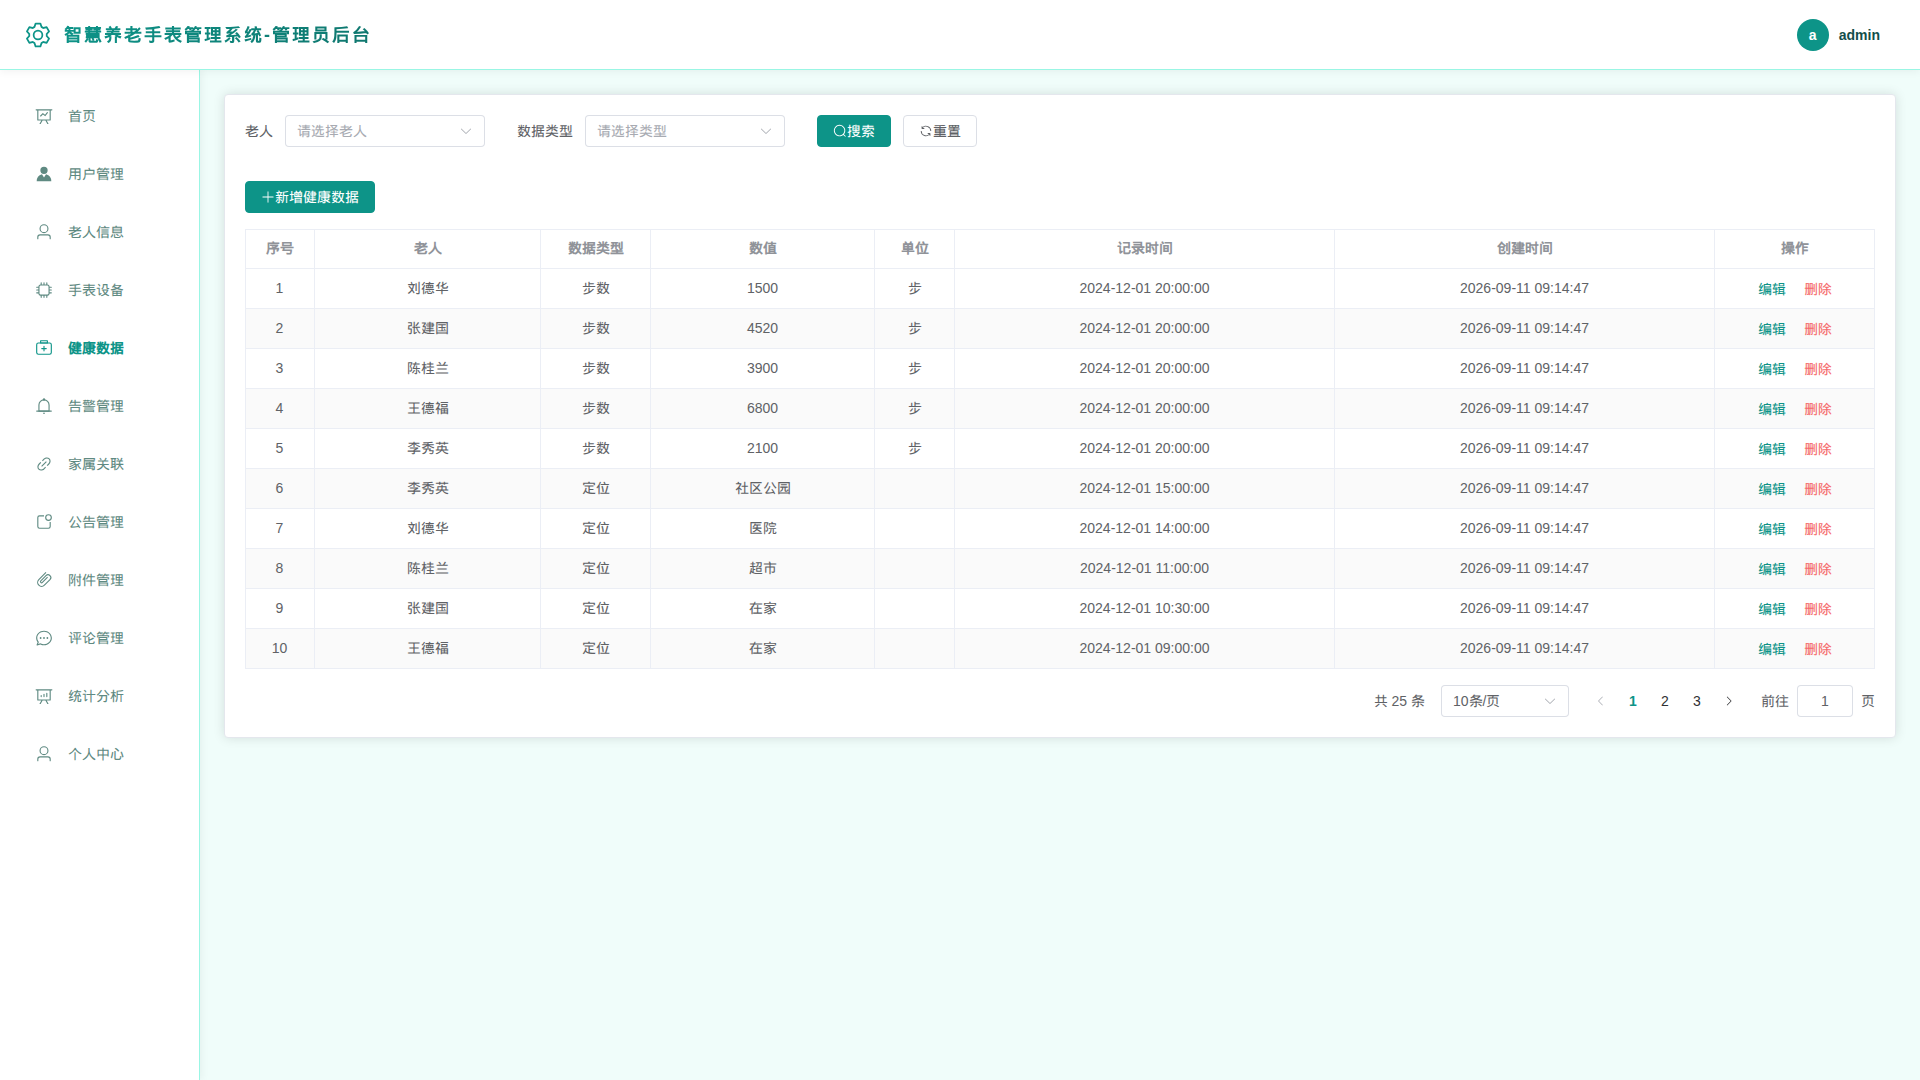Click 新增健康数据 button
The width and height of the screenshot is (1920, 1080).
pos(310,197)
